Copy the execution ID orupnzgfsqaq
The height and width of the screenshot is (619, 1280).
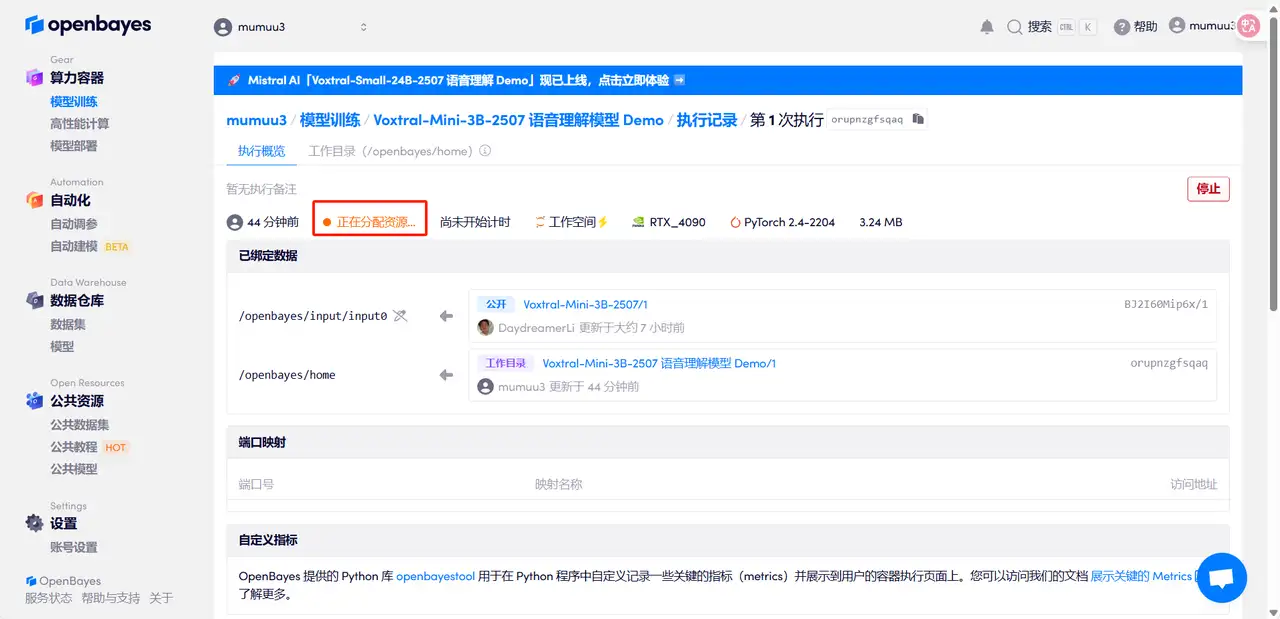(x=919, y=119)
